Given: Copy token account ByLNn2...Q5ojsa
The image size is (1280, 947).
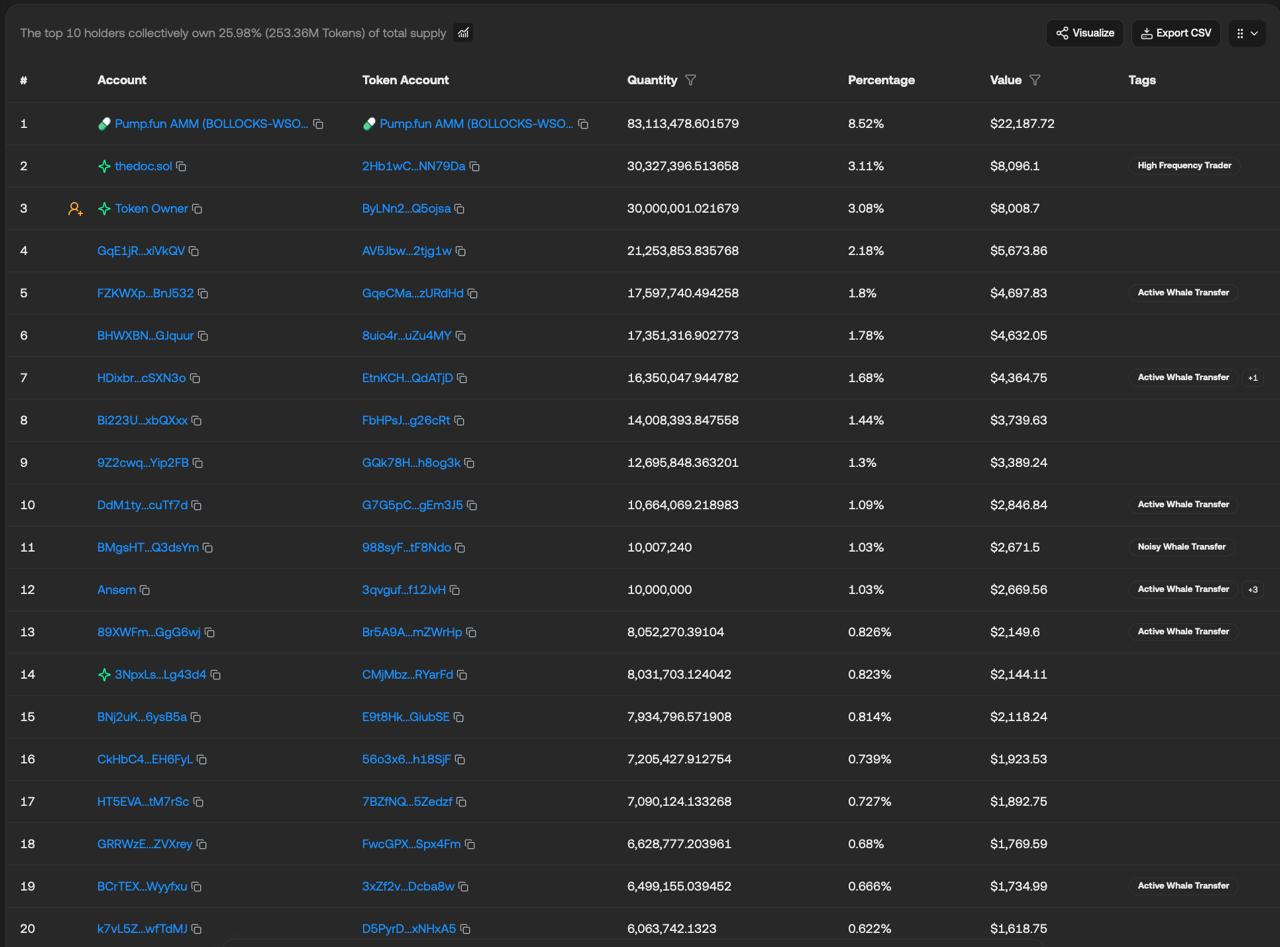Looking at the screenshot, I should 459,209.
